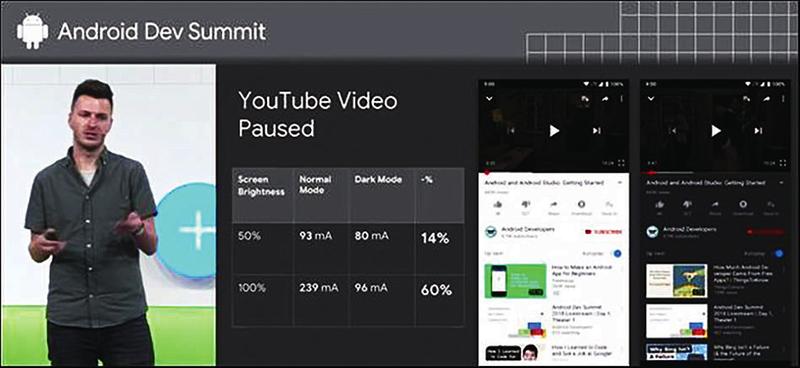Image resolution: width=800 pixels, height=368 pixels.
Task: Toggle Autoplay switch on the dark-mode phone
Action: pos(778,253)
